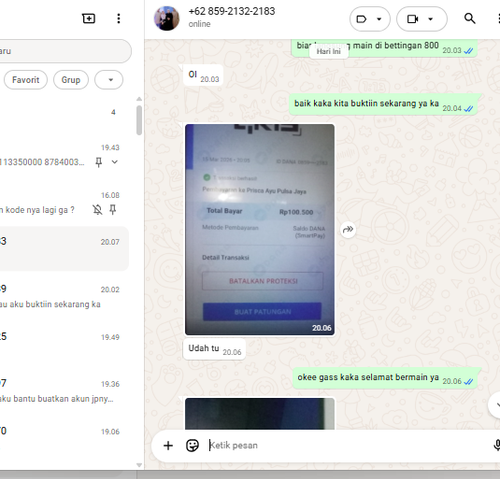Image resolution: width=500 pixels, height=479 pixels.
Task: Select the Favorit filter tab
Action: tap(26, 80)
